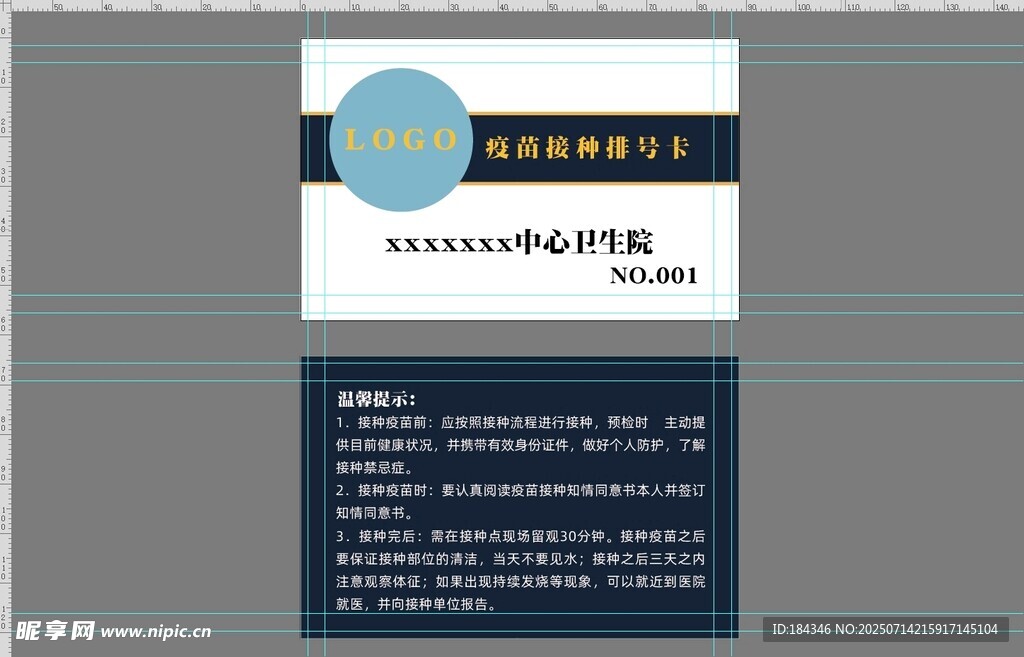Click the ruler origin corner box

tap(4, 4)
